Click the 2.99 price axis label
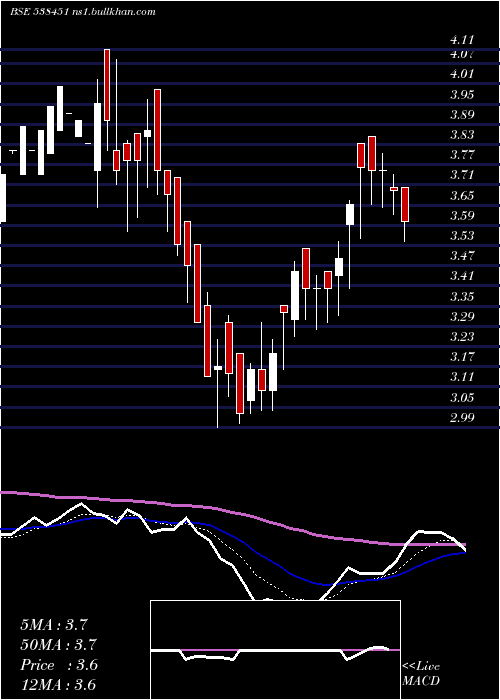The width and height of the screenshot is (500, 700). coord(462,418)
